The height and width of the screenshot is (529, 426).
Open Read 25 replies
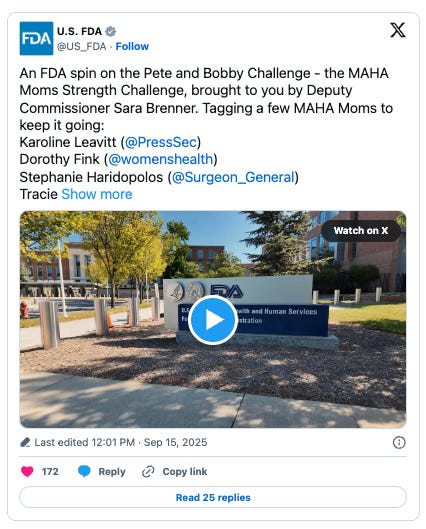(213, 497)
